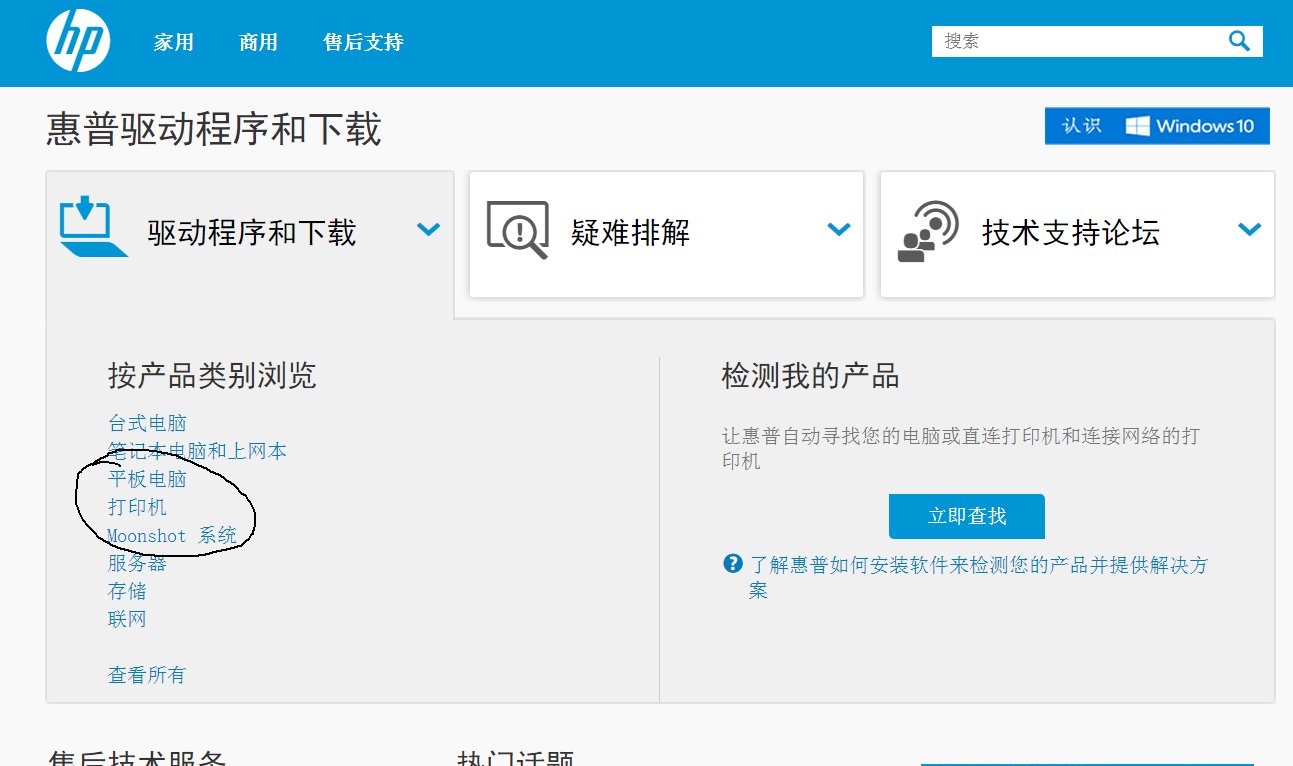The height and width of the screenshot is (766, 1293).
Task: Click the HP logo
Action: 78,40
